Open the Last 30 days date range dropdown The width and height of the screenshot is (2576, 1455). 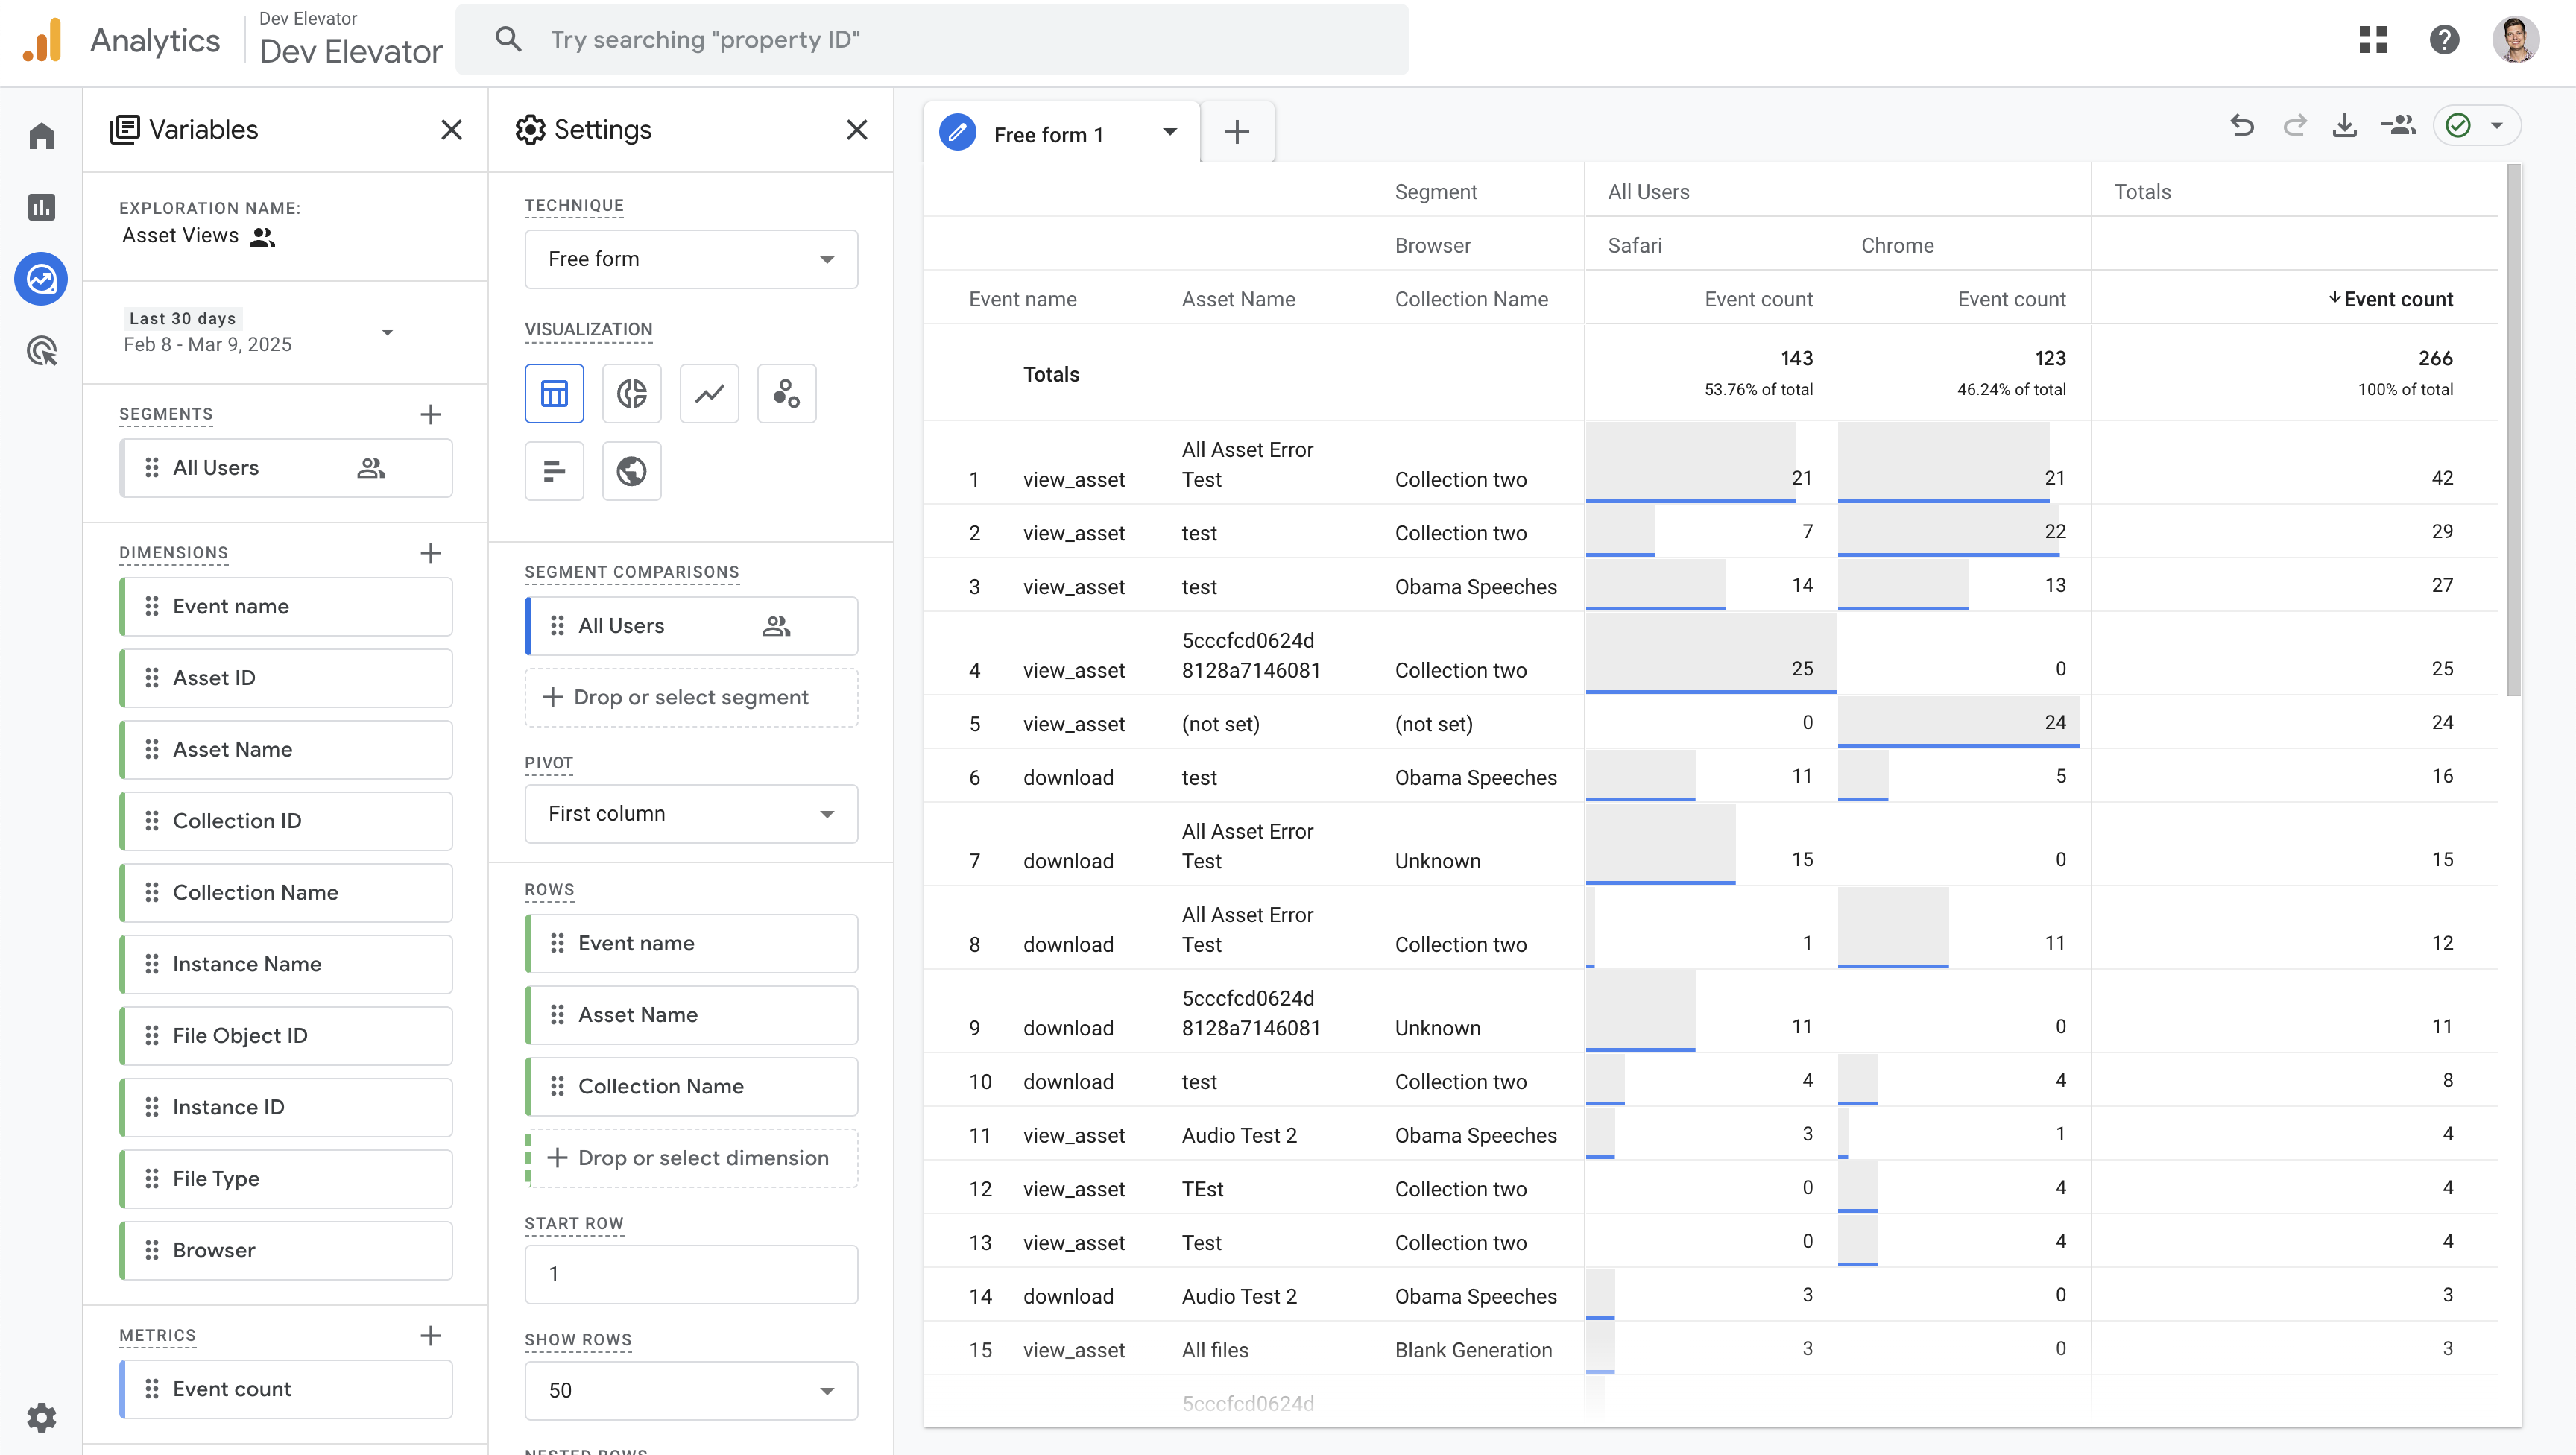click(x=259, y=332)
